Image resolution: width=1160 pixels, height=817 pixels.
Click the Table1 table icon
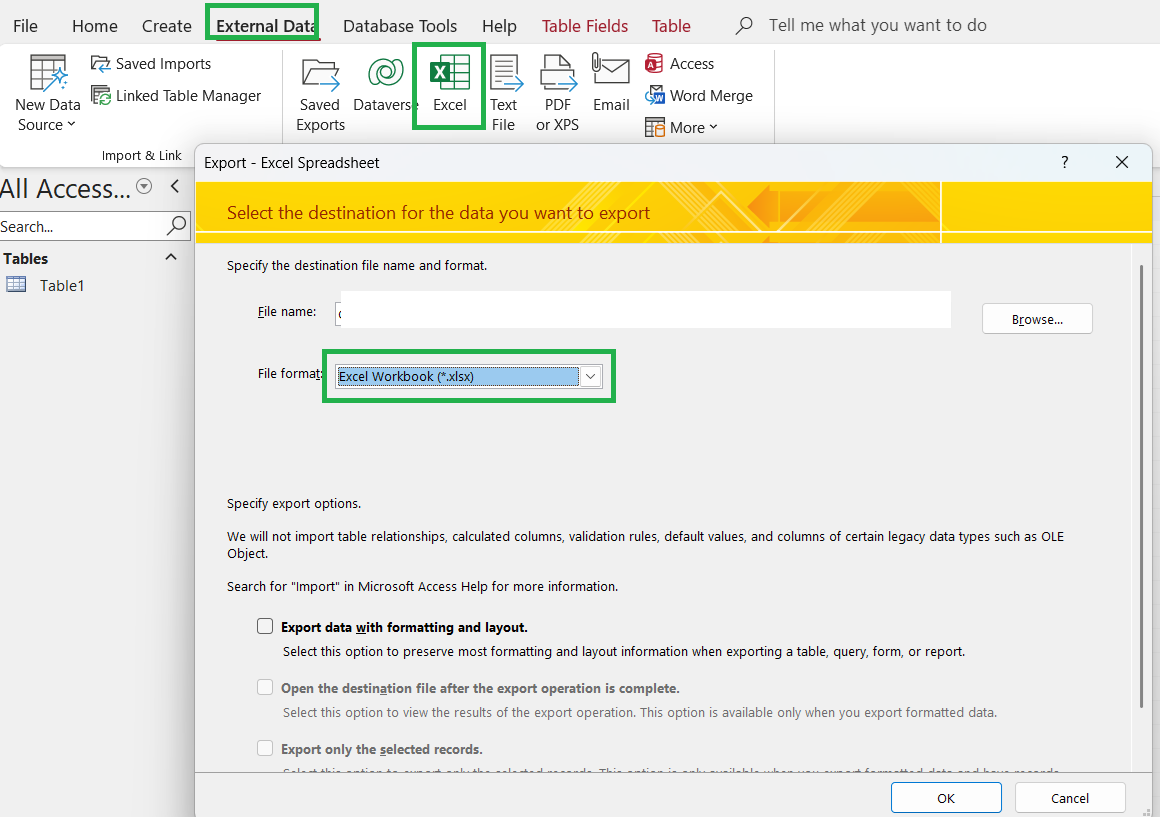click(16, 285)
